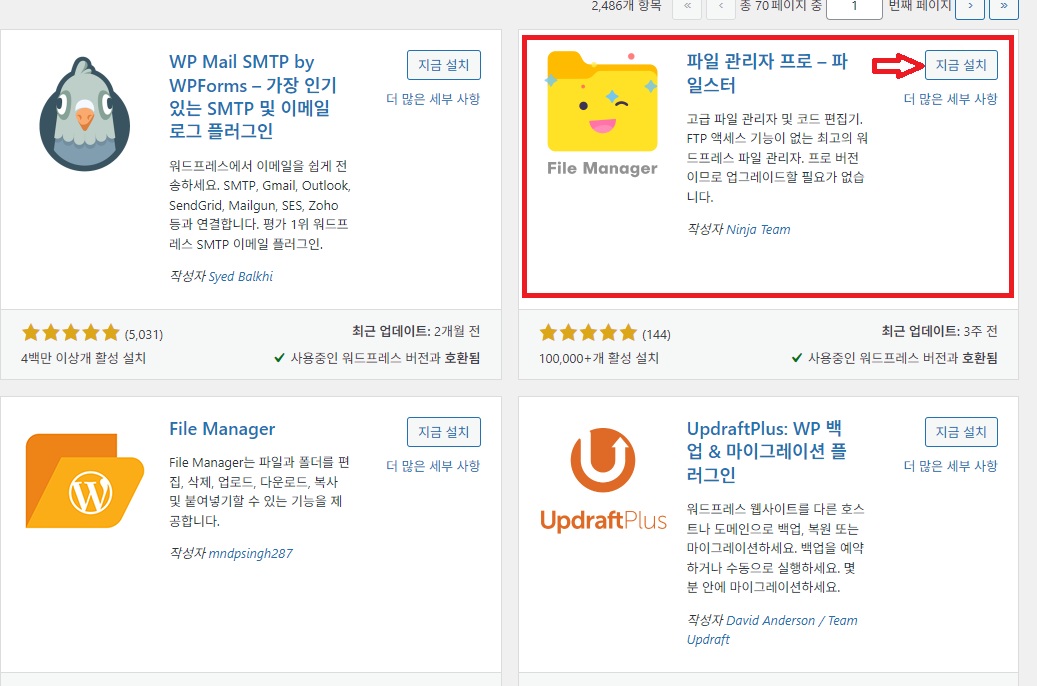Go to the next page with › icon
1037x686 pixels.
click(971, 9)
